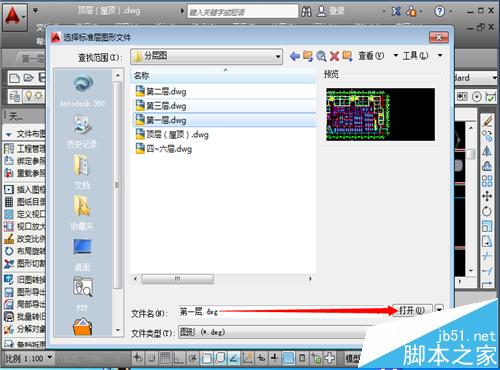
Task: Select the Rotate tool in right toolbar
Action: pos(487,211)
